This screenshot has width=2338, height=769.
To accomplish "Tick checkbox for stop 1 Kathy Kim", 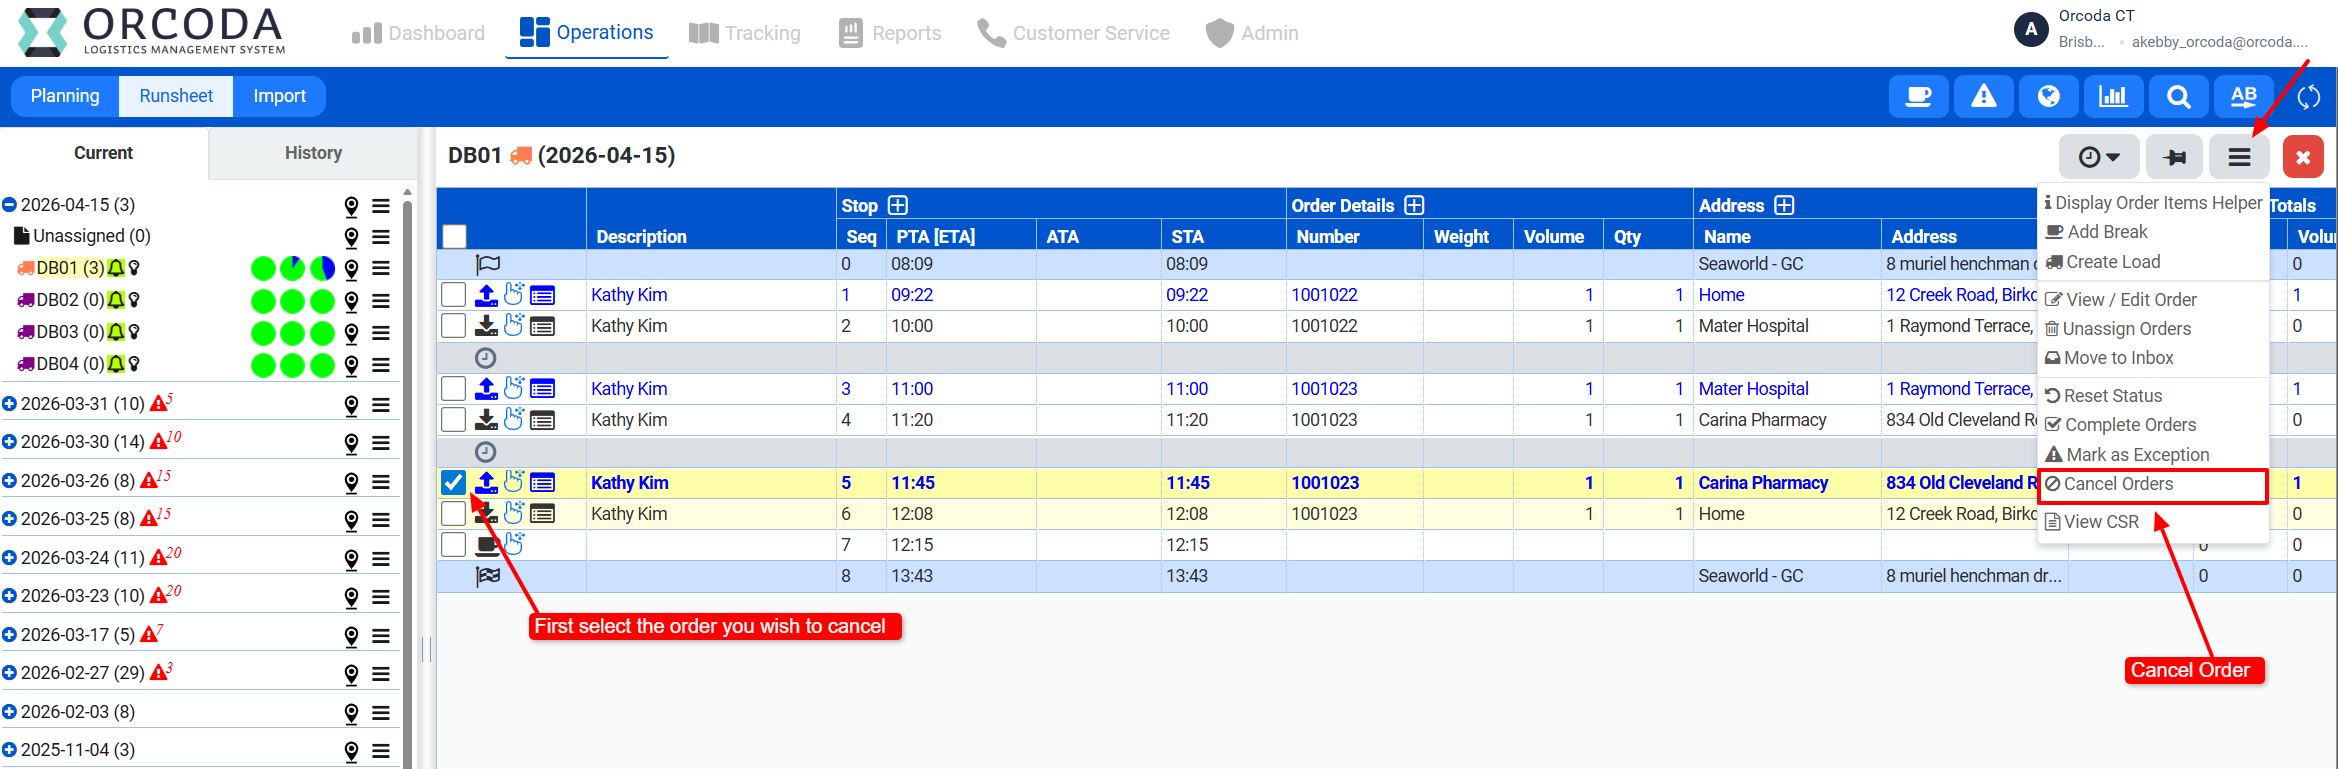I will click(454, 295).
